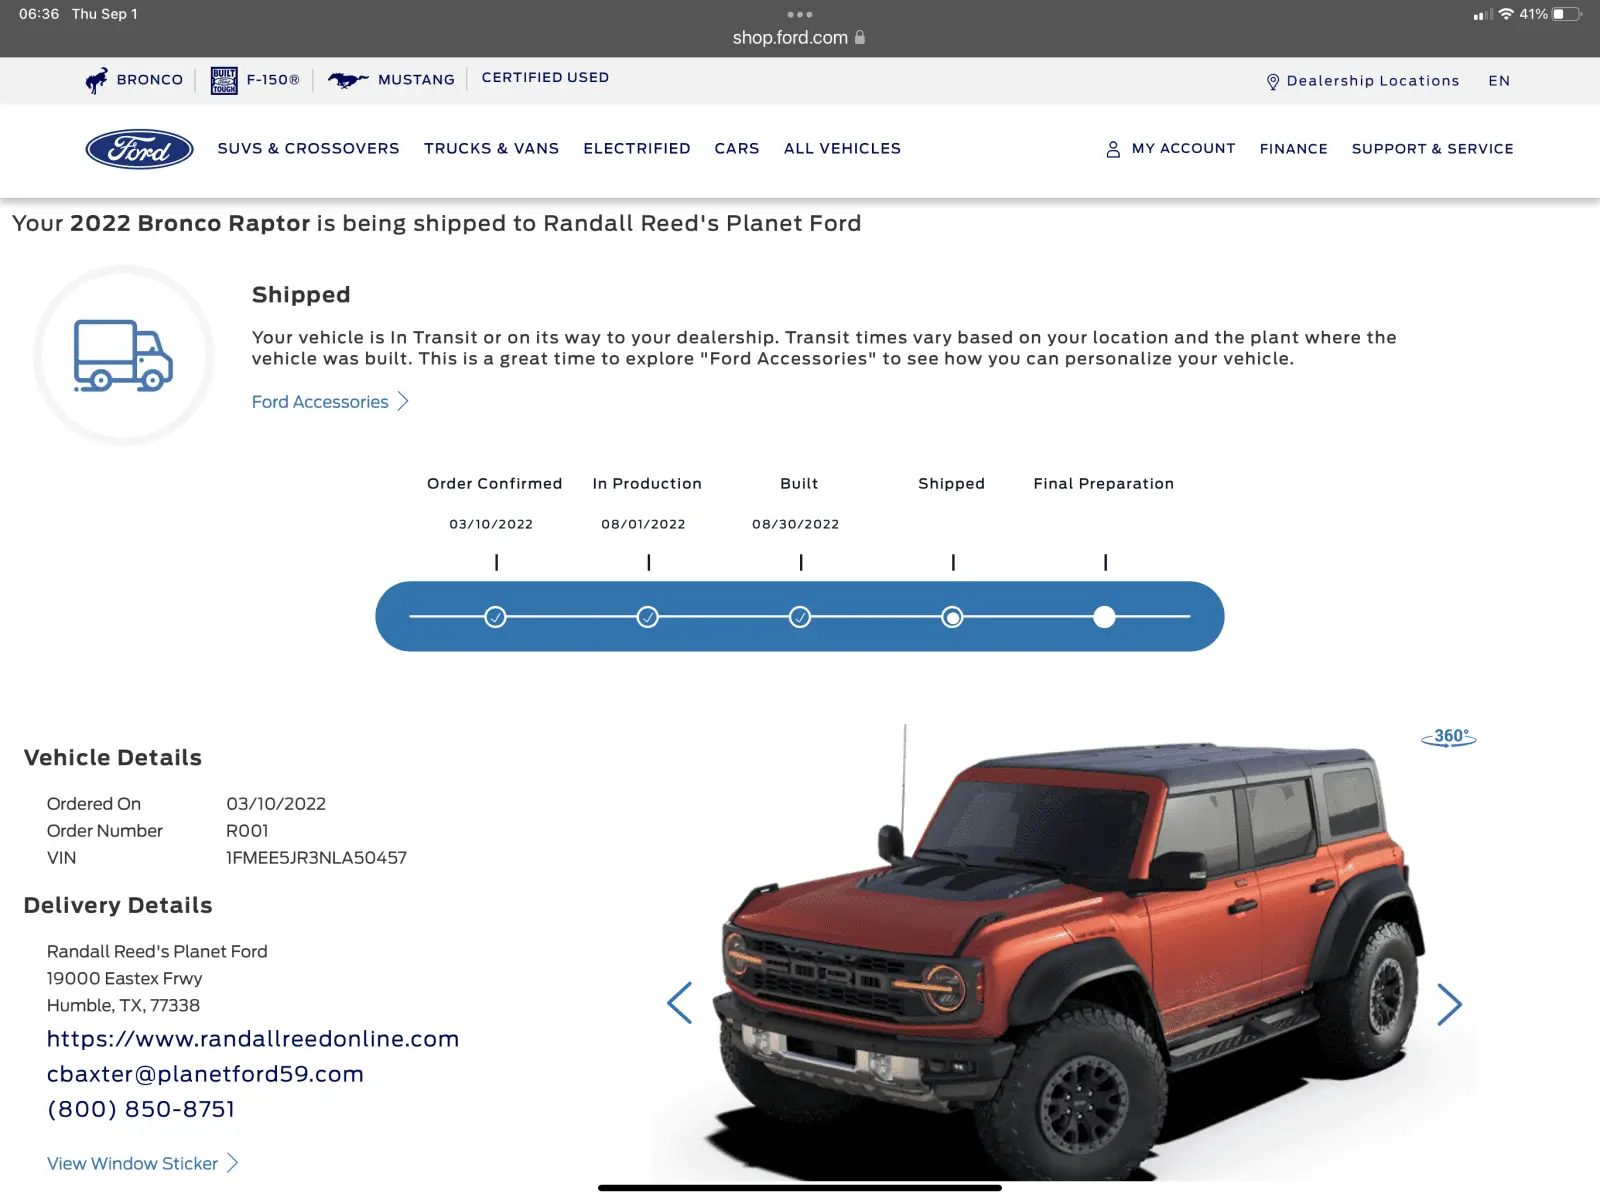This screenshot has height=1200, width=1600.
Task: Open BRONCO in the top bar
Action: pos(150,80)
